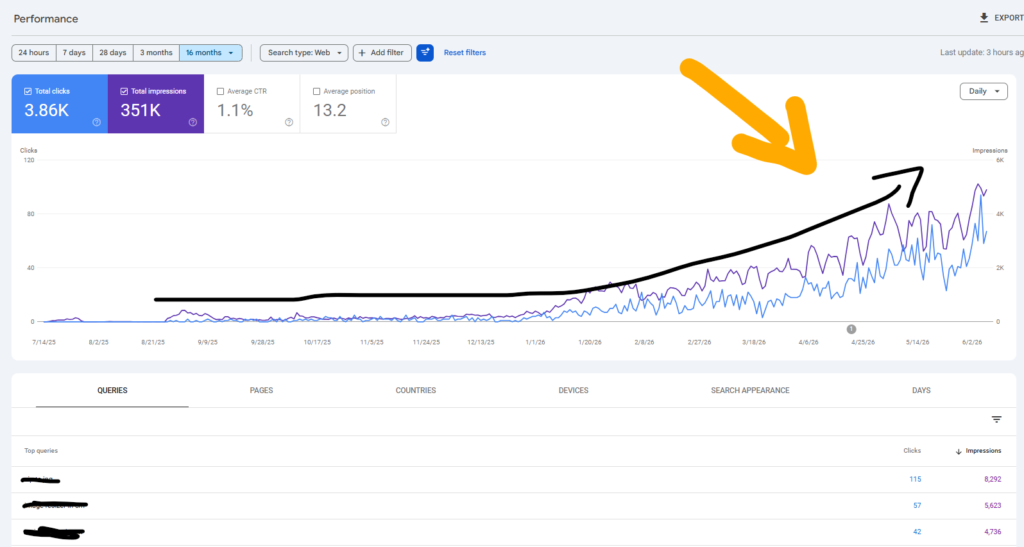
Task: Switch to the Search Appearance tab
Action: point(750,390)
